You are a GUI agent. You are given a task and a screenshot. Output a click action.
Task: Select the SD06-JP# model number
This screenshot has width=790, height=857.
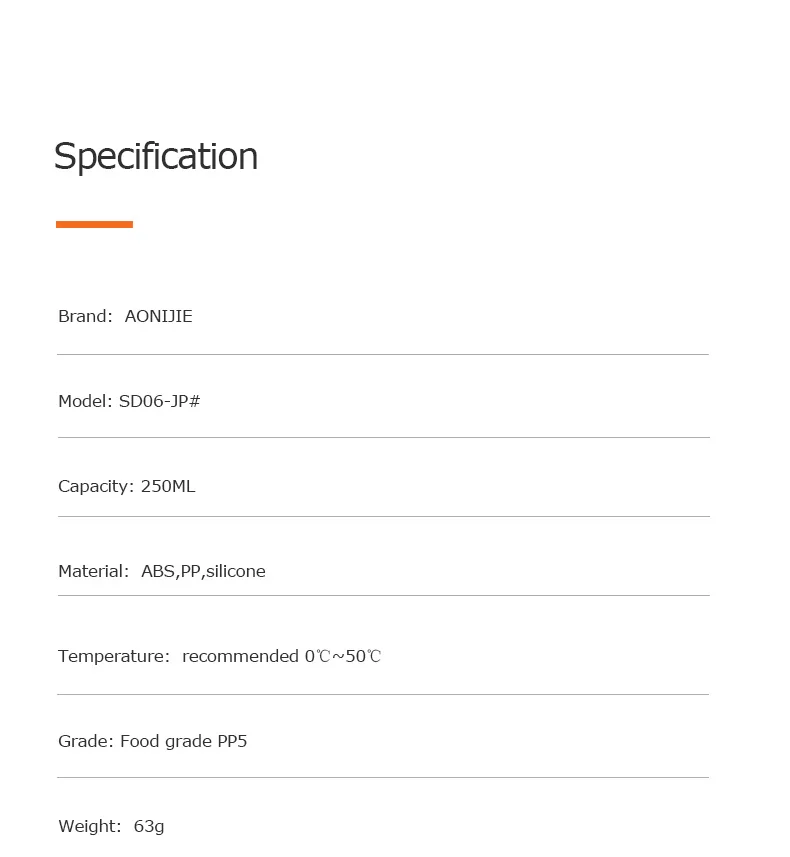pos(160,401)
